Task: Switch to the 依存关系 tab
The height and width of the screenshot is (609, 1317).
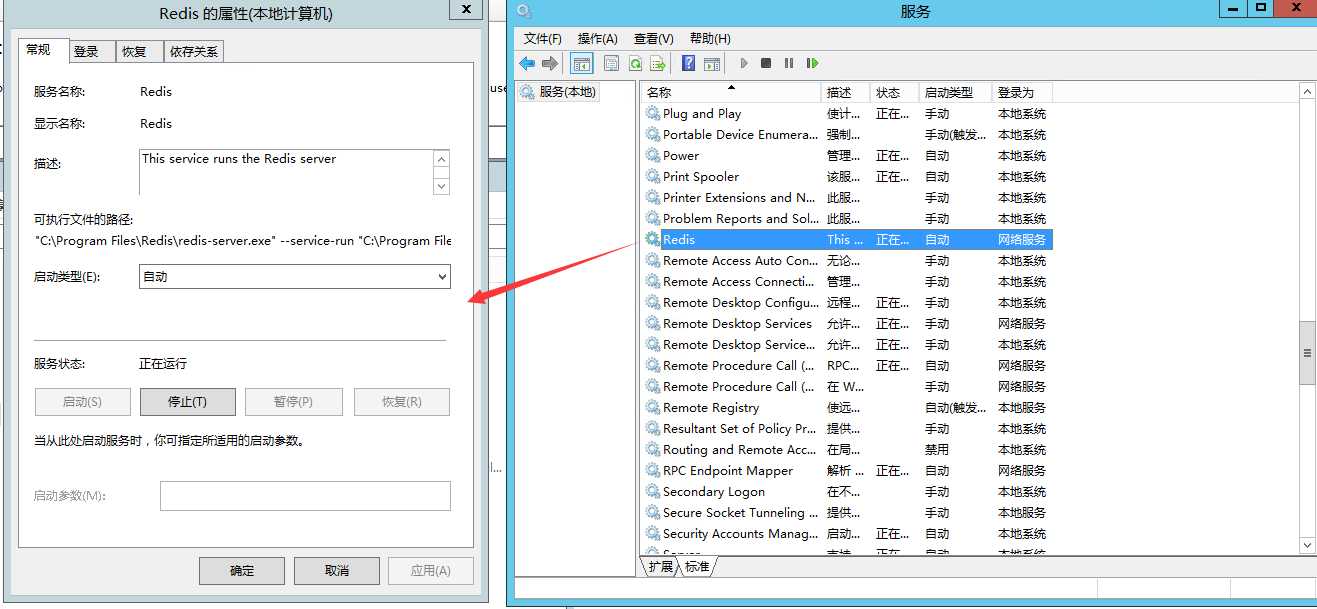Action: (194, 52)
